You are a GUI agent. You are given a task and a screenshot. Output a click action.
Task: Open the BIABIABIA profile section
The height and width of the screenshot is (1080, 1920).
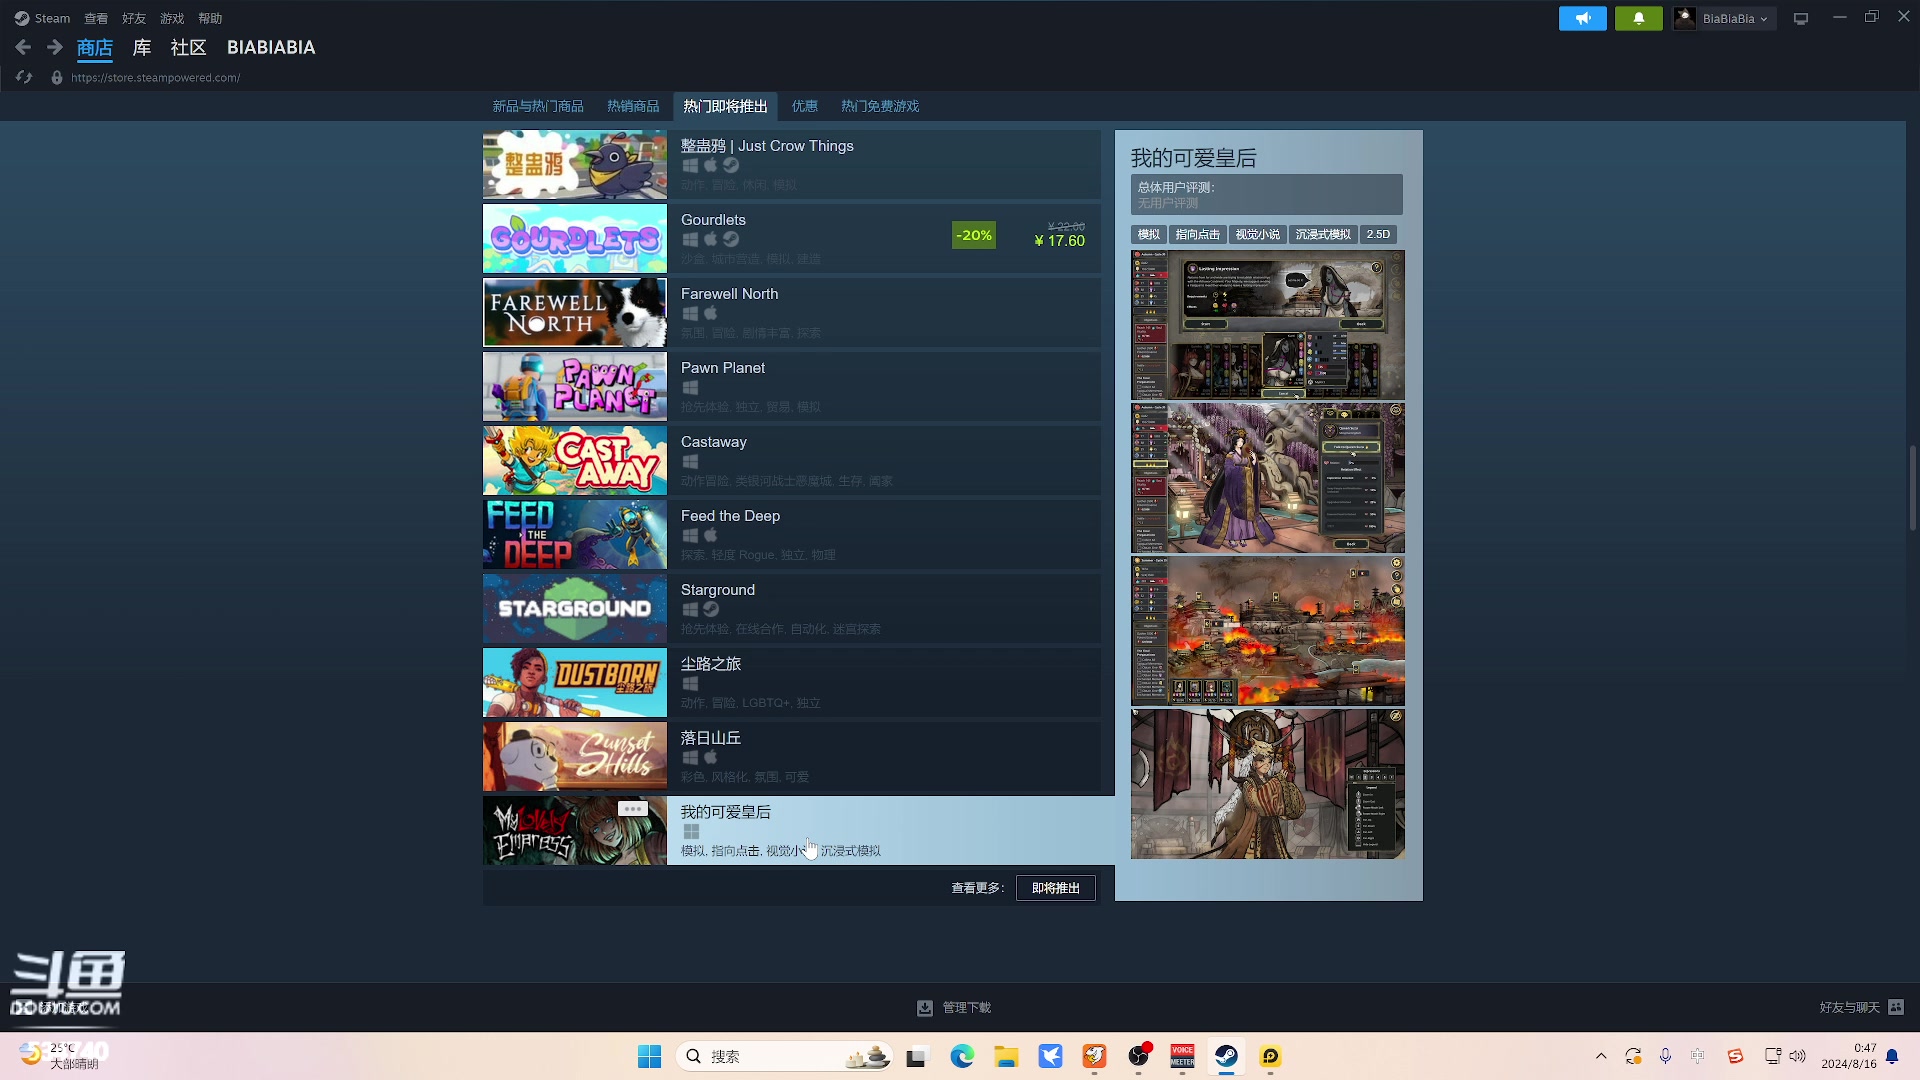tap(271, 47)
